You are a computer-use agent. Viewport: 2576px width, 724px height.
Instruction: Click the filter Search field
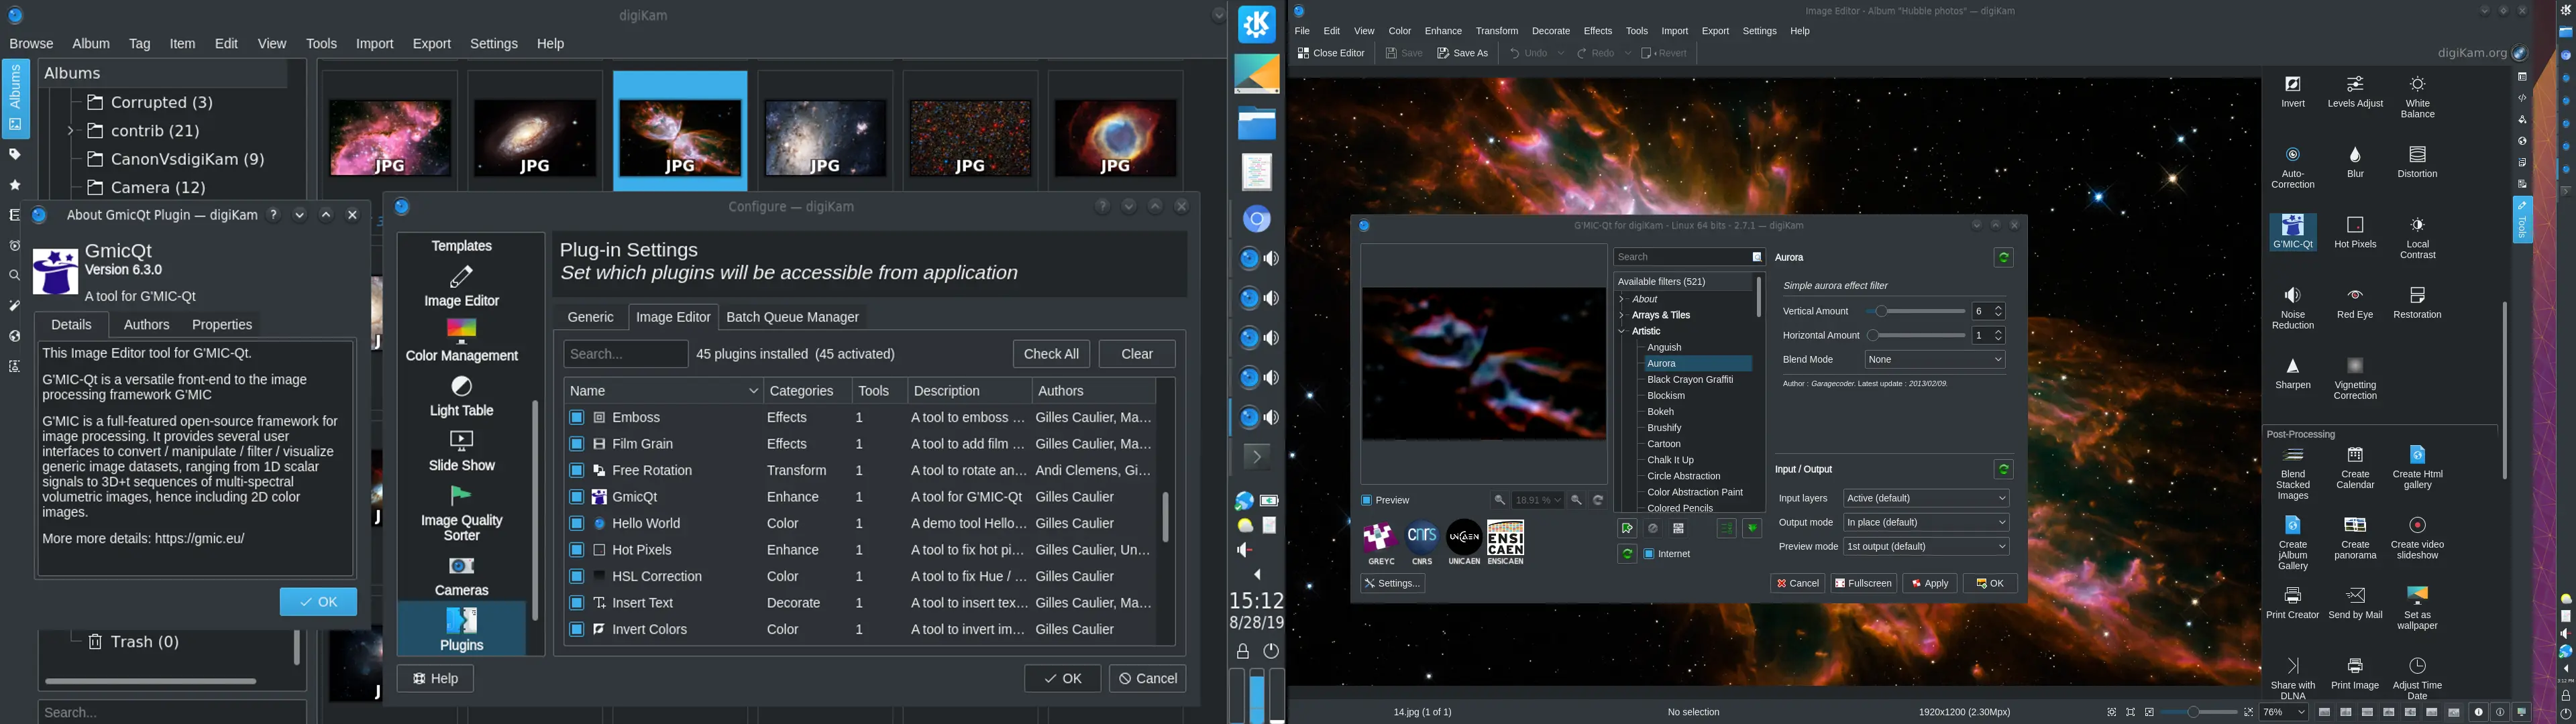pos(1685,256)
